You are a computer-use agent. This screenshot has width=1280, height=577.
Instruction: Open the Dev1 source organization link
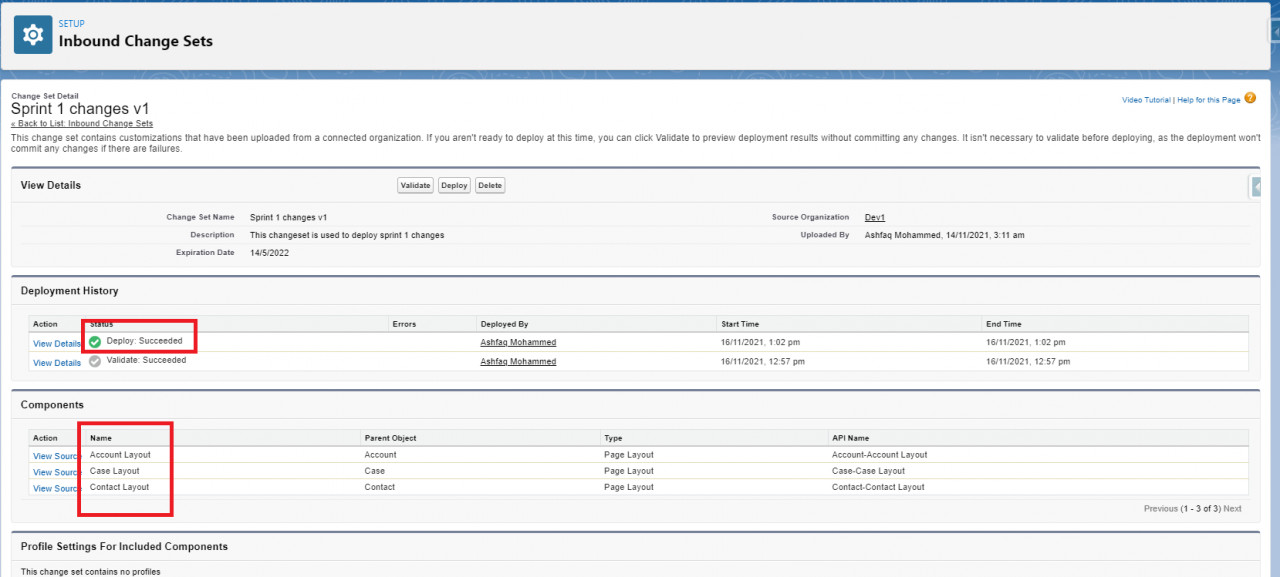[874, 217]
